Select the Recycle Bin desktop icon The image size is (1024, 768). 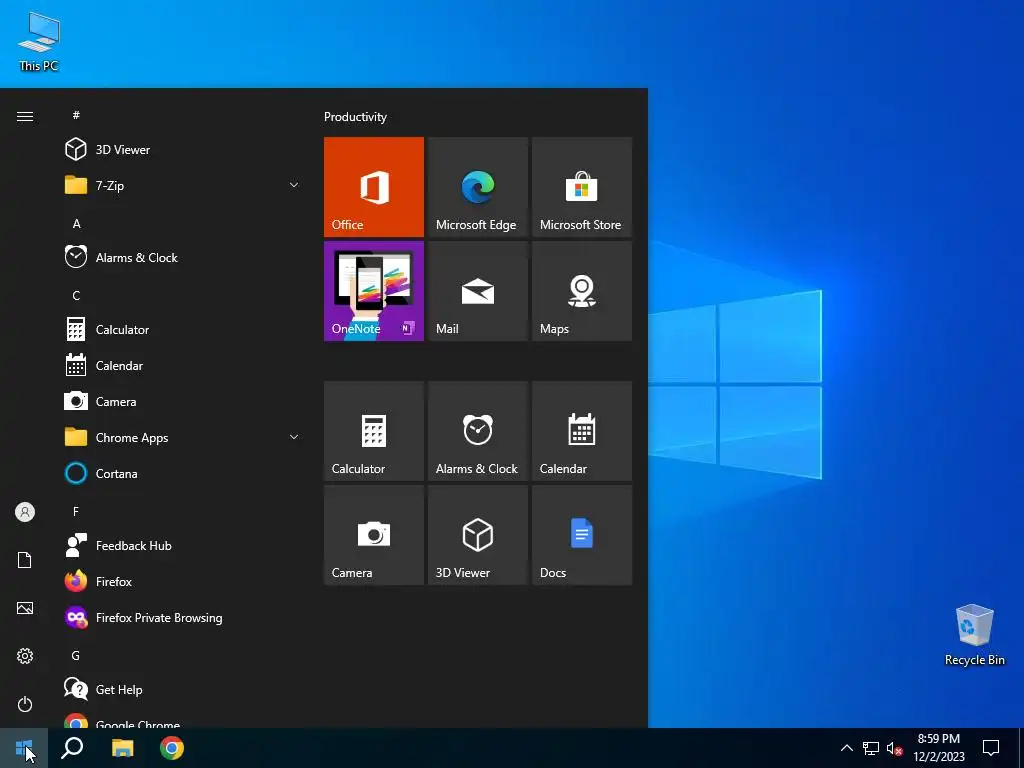coord(974,635)
